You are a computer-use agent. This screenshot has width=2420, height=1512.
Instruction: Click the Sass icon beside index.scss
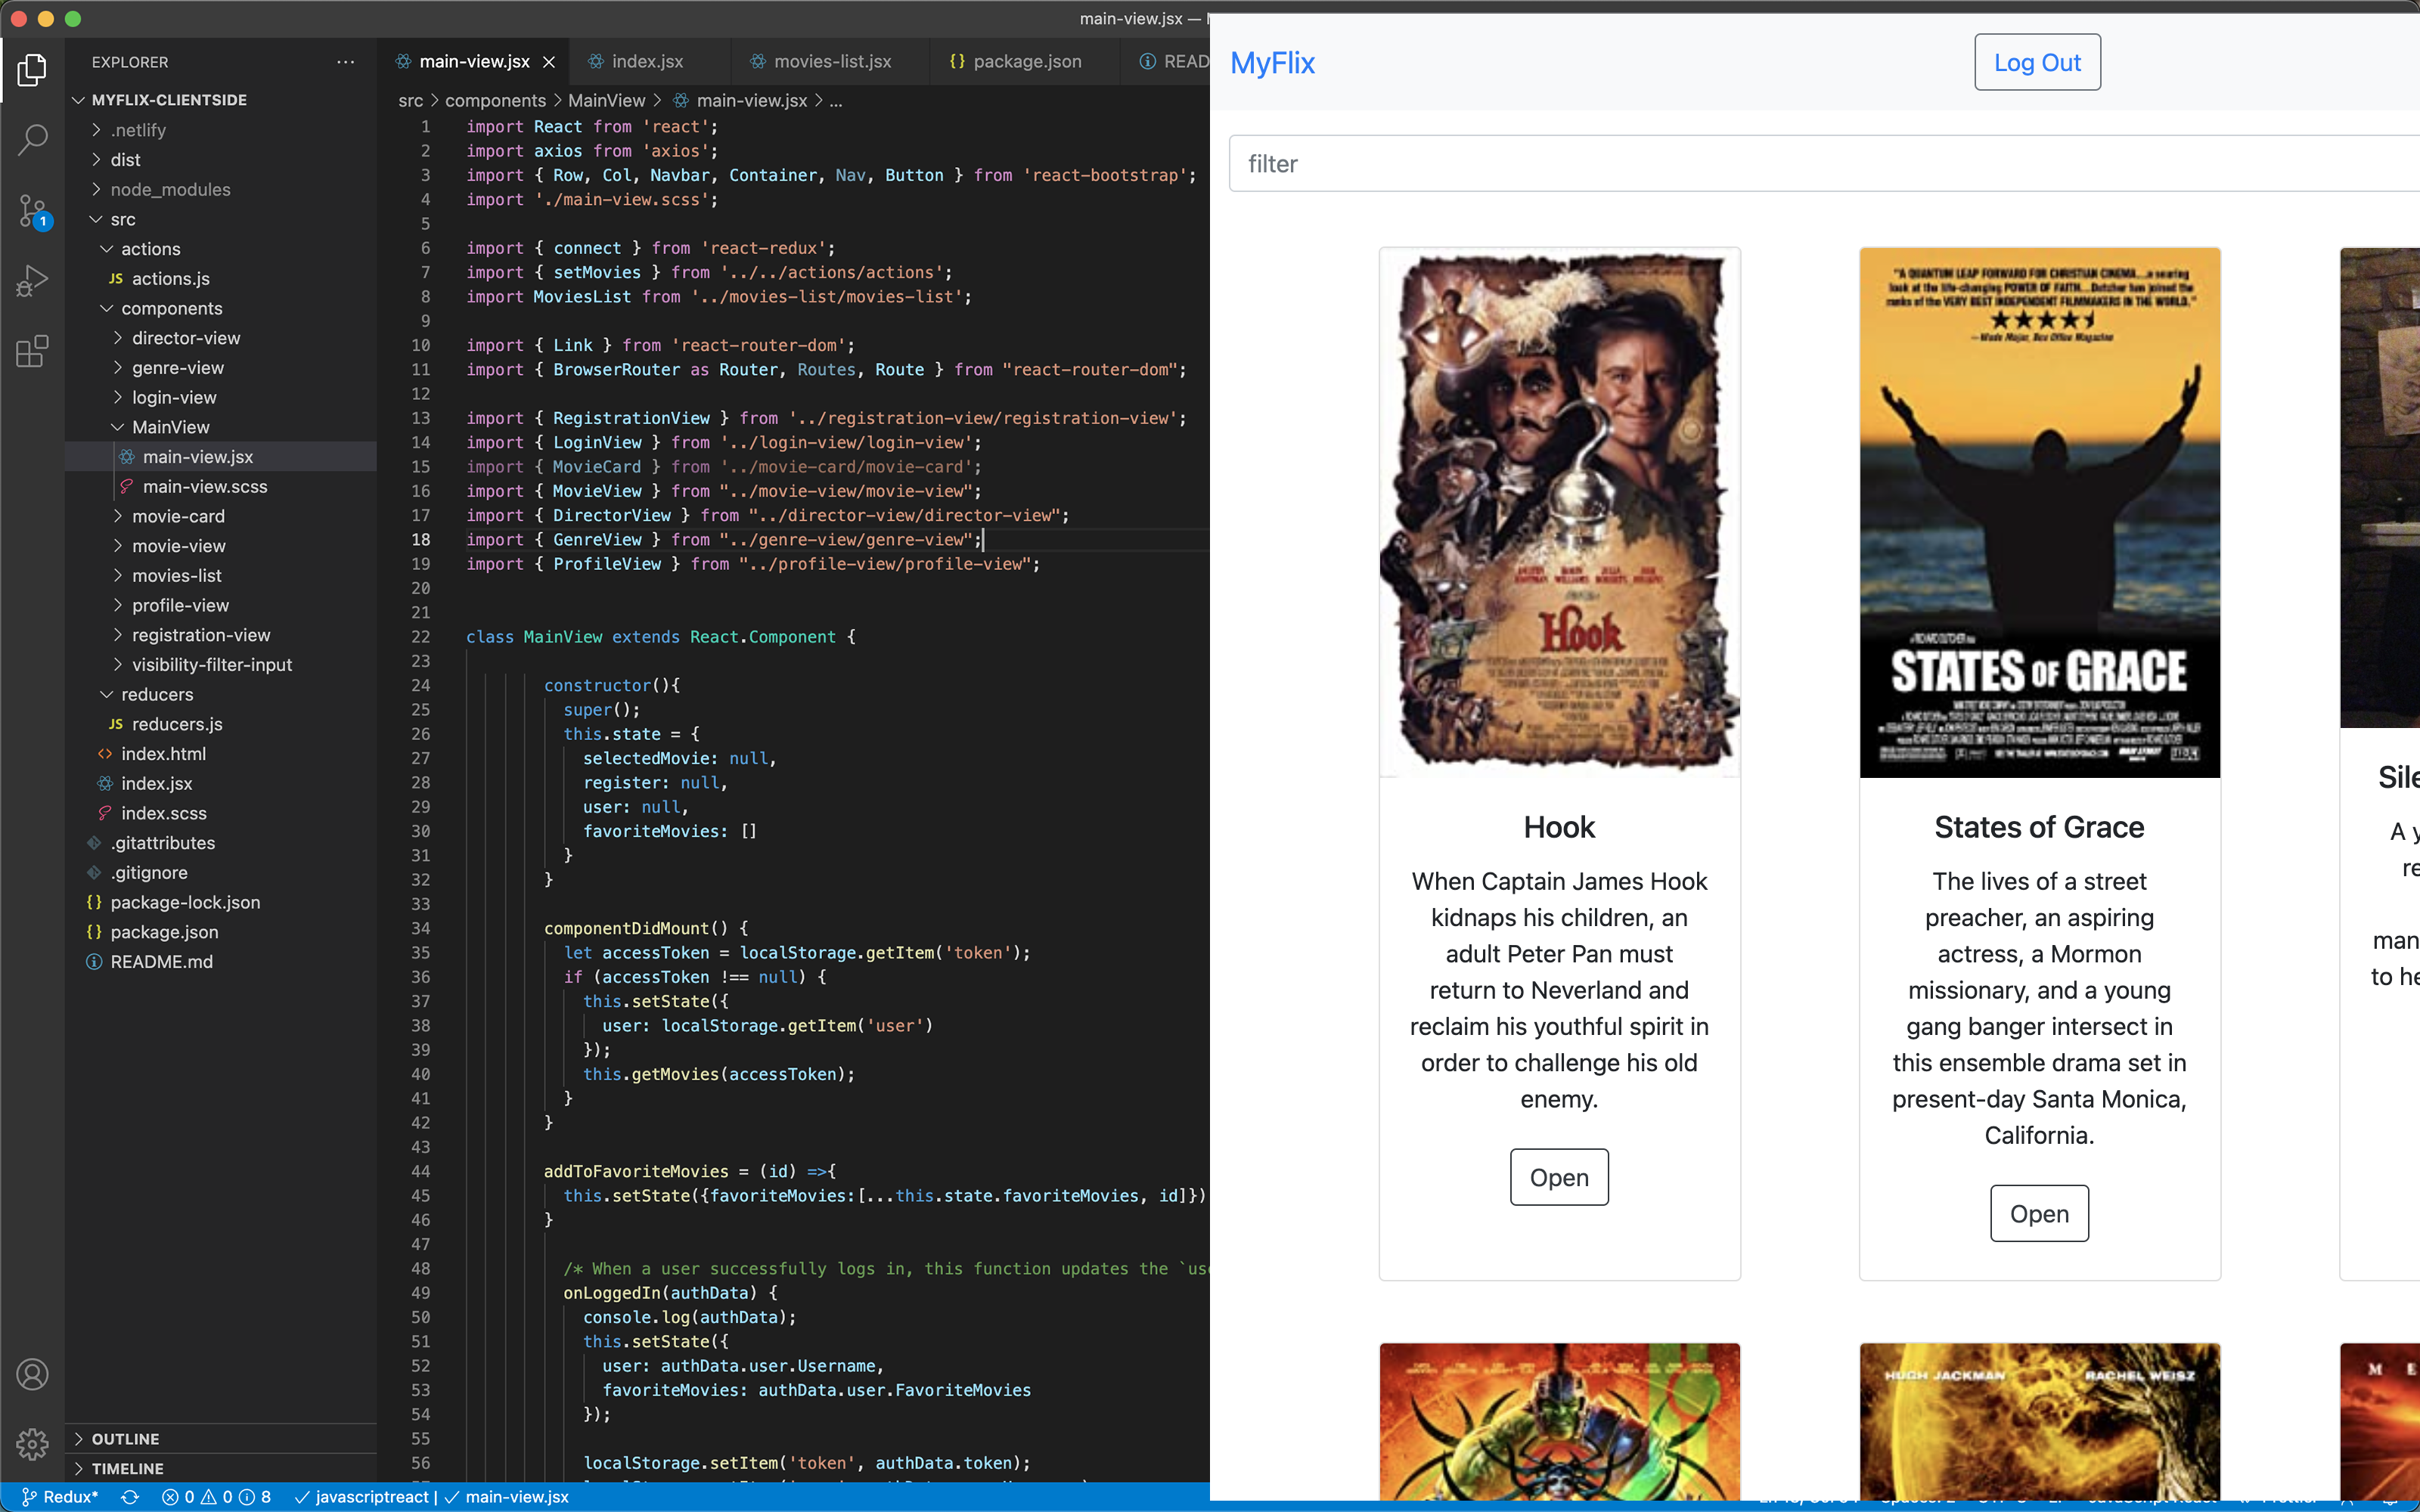[105, 813]
